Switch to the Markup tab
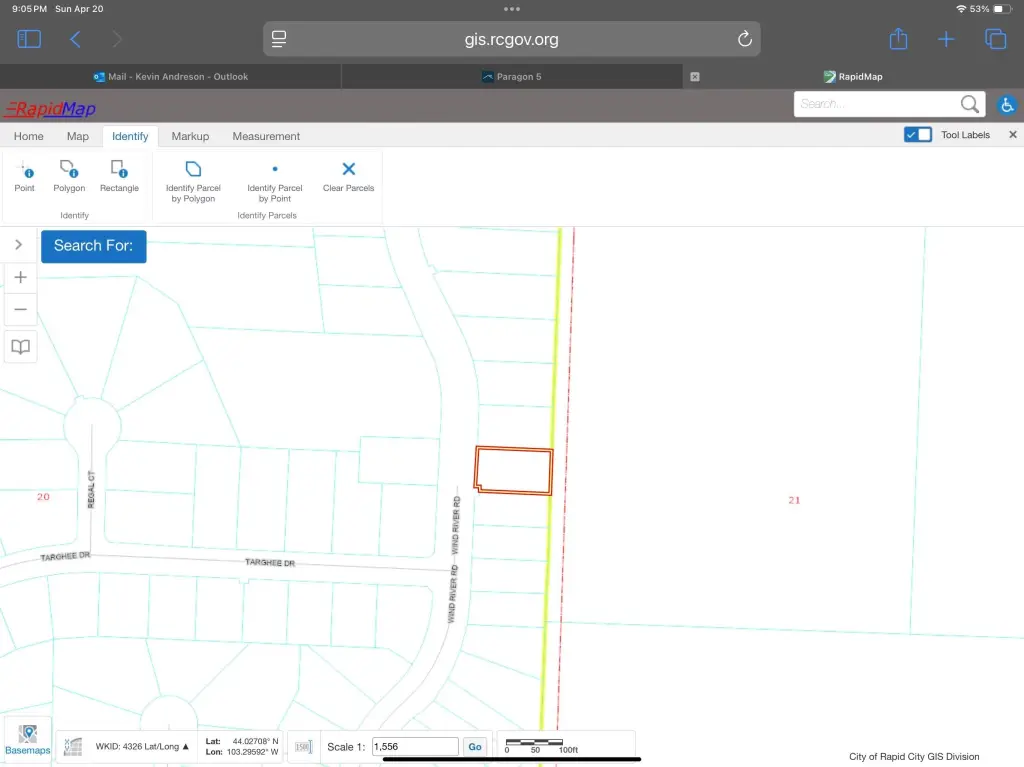 pyautogui.click(x=190, y=136)
